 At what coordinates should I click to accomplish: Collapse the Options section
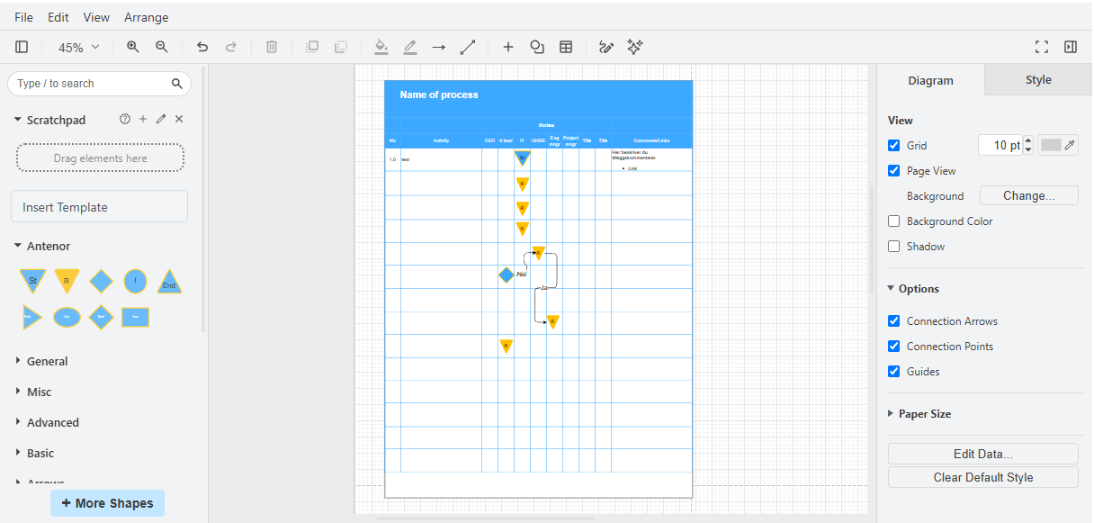pyautogui.click(x=913, y=289)
